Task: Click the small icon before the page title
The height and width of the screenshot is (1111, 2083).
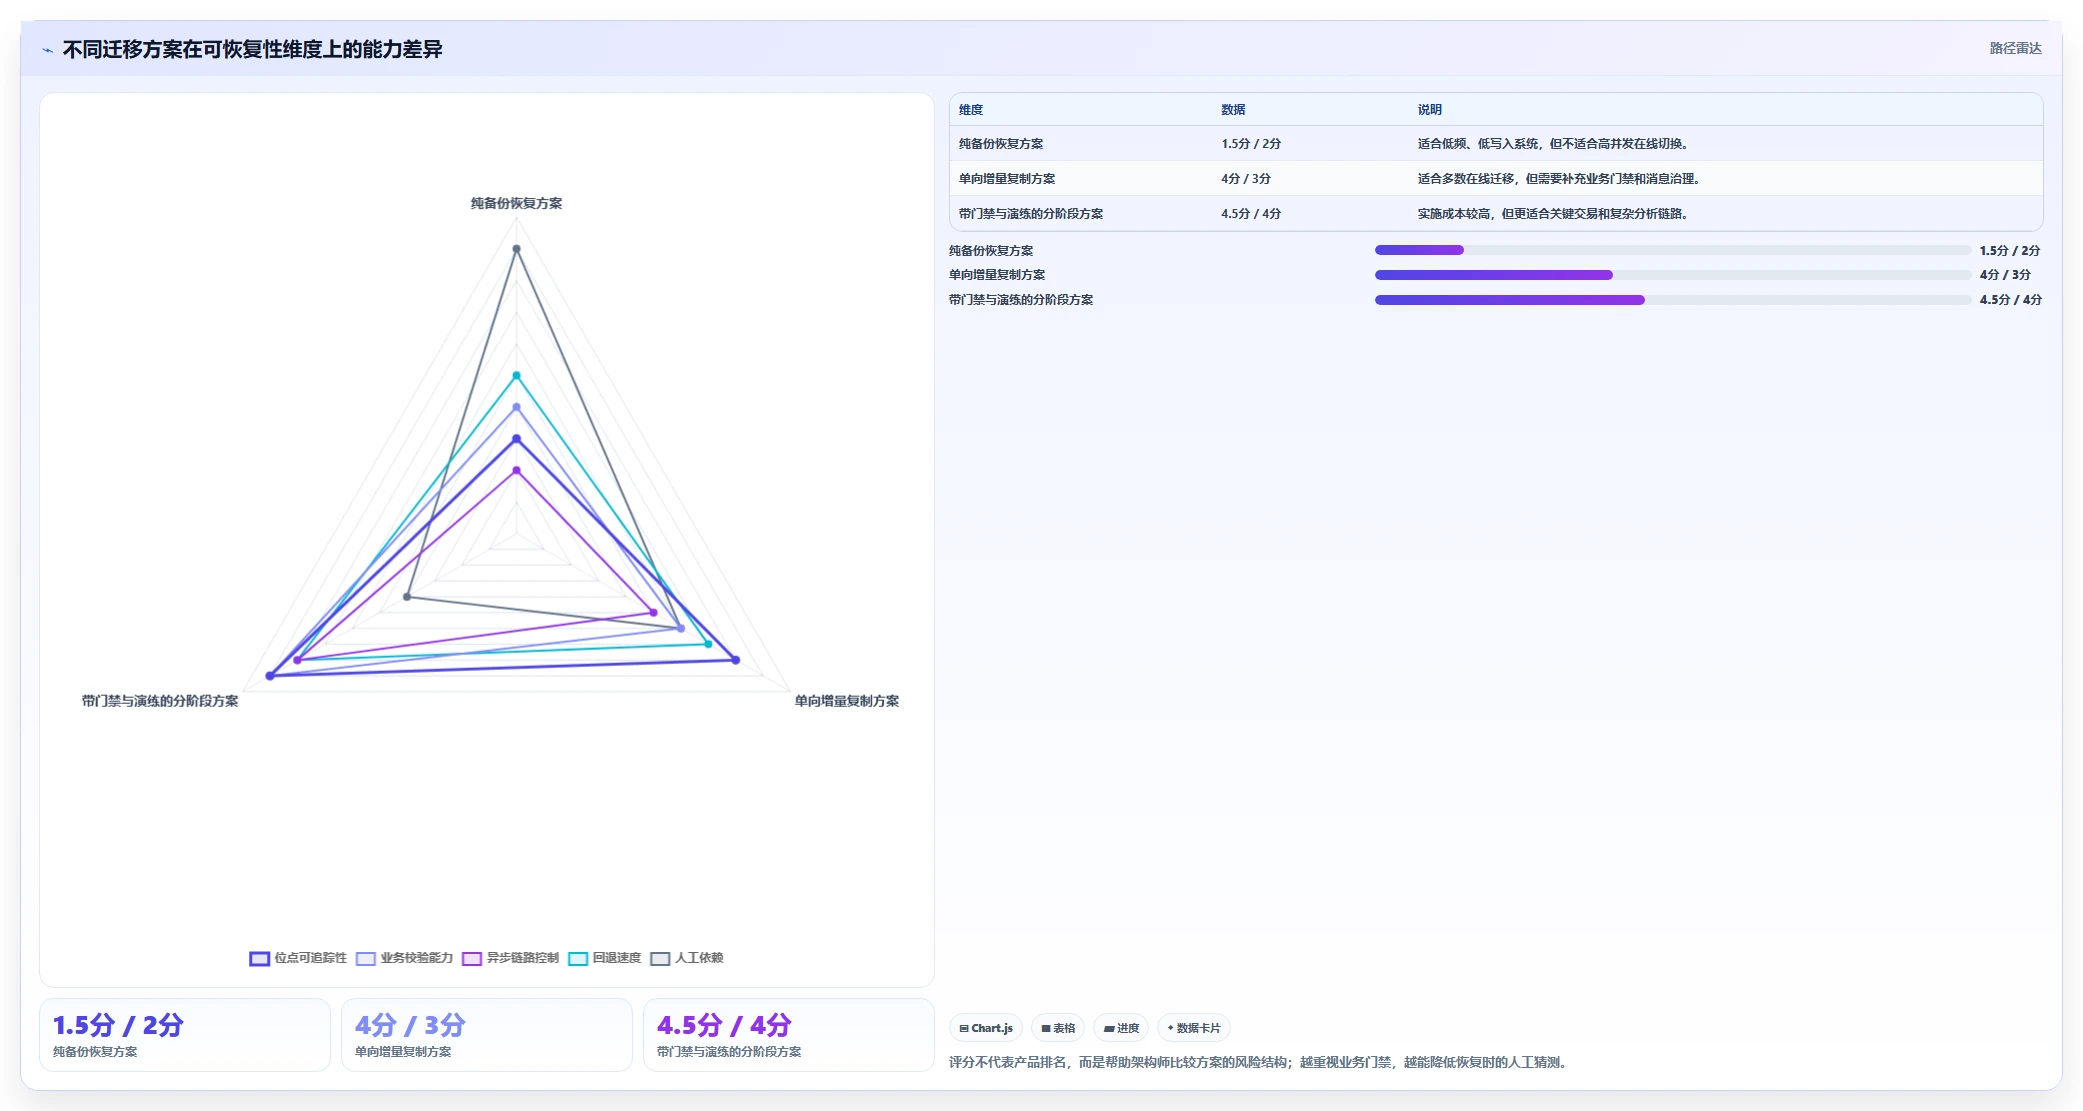Action: pos(47,50)
